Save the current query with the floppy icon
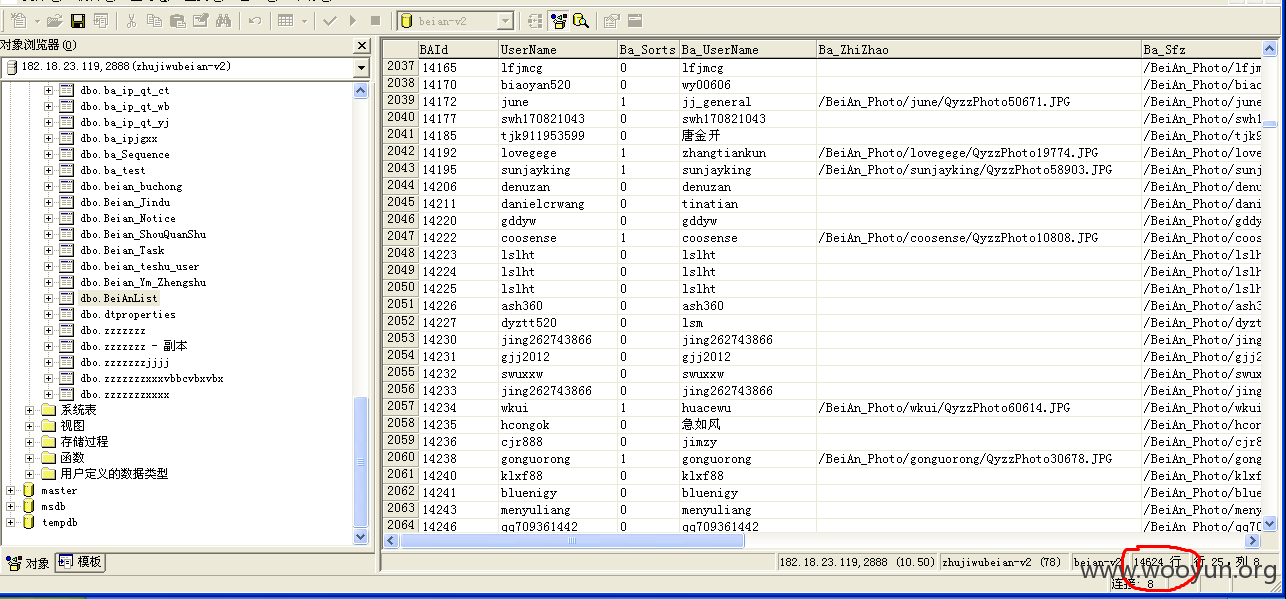 (78, 20)
